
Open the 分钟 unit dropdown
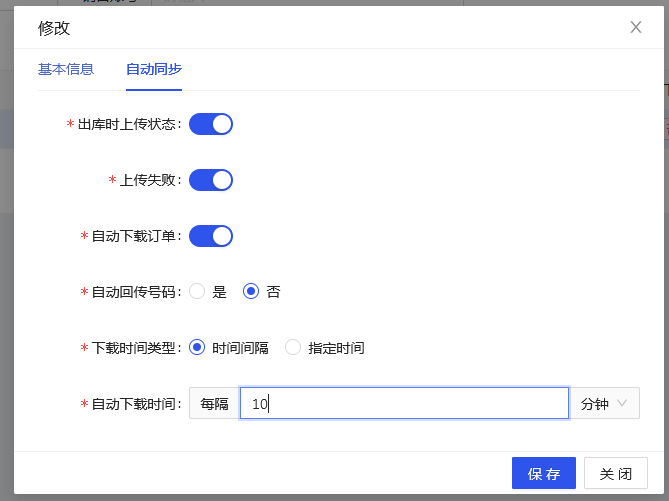click(x=605, y=403)
